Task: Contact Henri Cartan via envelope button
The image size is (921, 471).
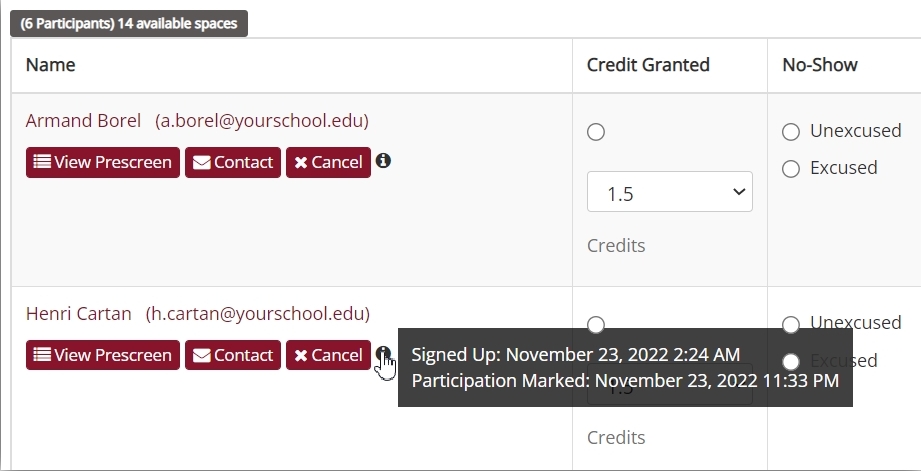Action: click(x=233, y=355)
